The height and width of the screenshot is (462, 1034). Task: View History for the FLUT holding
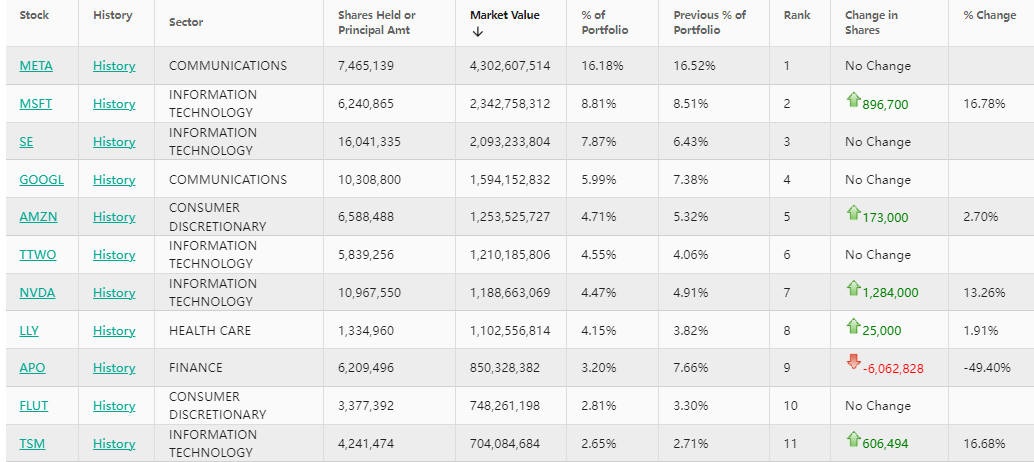[x=114, y=406]
